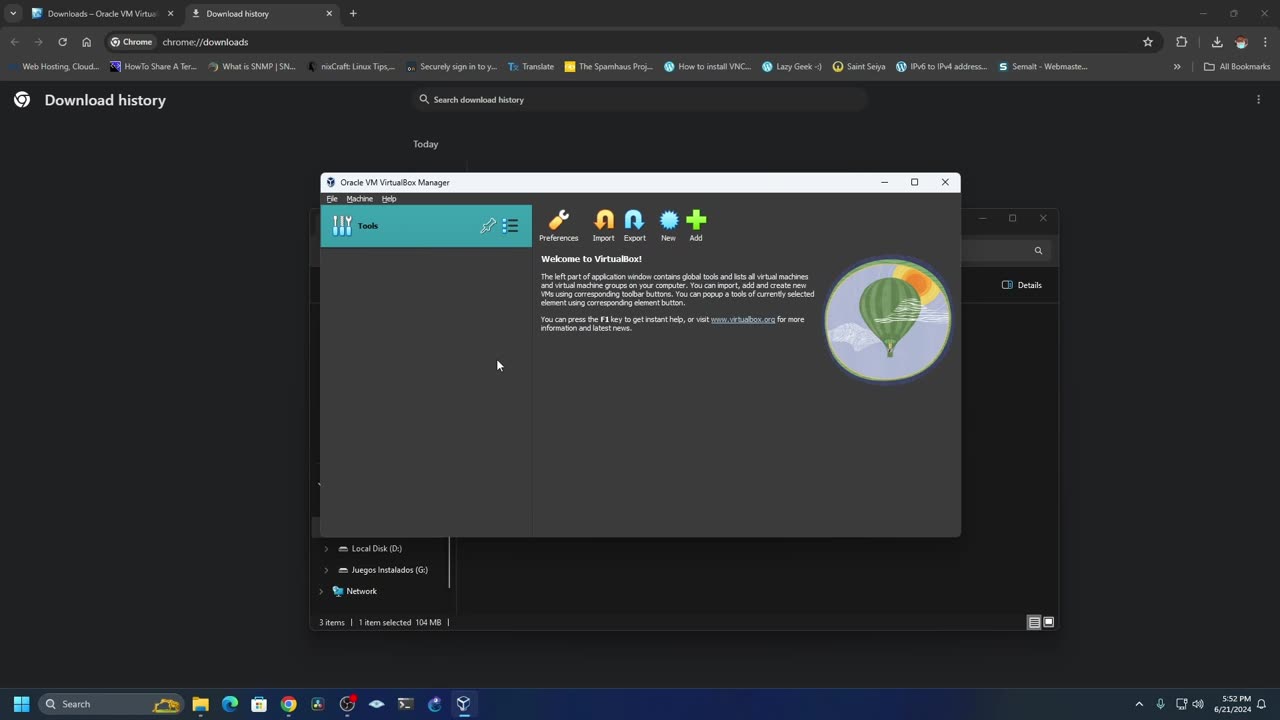The height and width of the screenshot is (720, 1280).
Task: Follow the www.virtualbox.org link
Action: click(x=742, y=319)
